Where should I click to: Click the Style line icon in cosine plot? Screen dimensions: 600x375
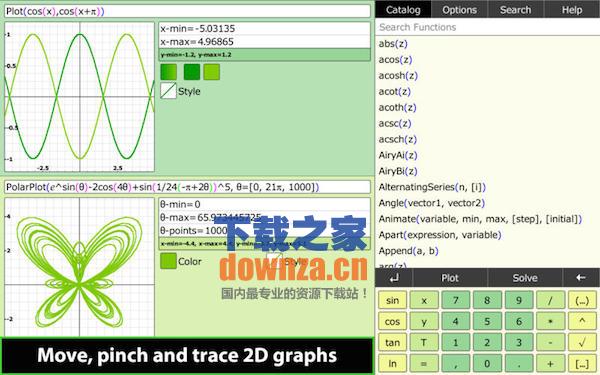pos(168,91)
